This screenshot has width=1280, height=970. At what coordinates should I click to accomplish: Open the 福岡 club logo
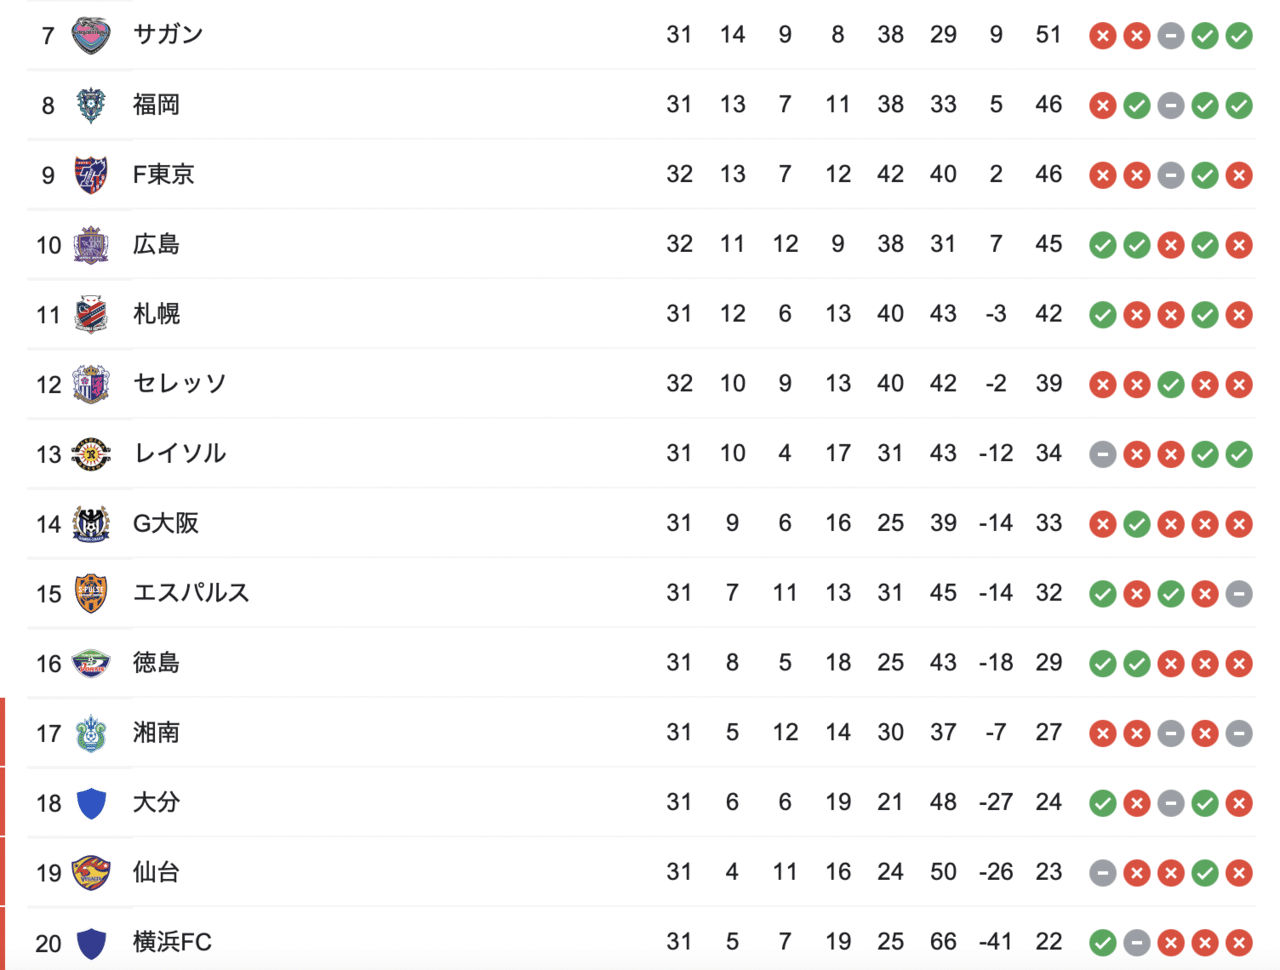point(91,105)
